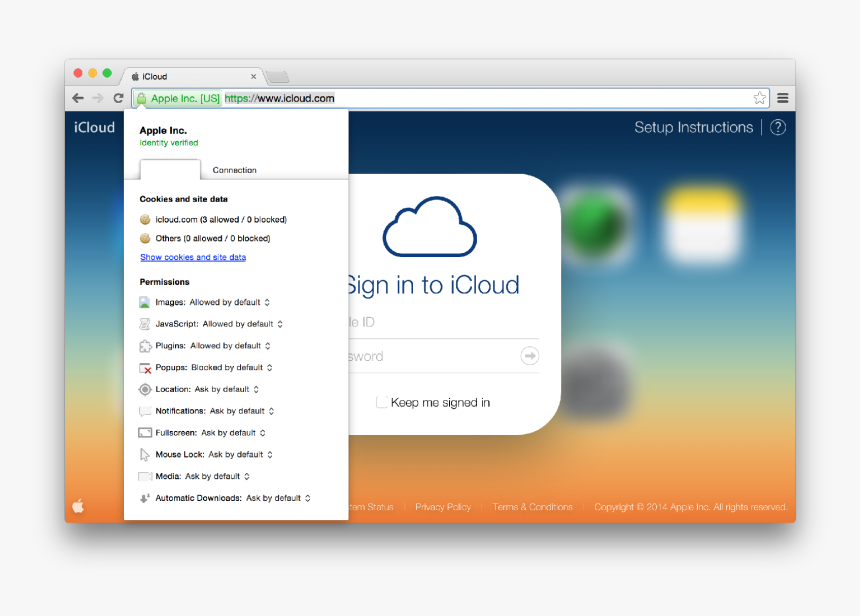
Task: Click the Plugins puzzle icon
Action: coord(145,346)
